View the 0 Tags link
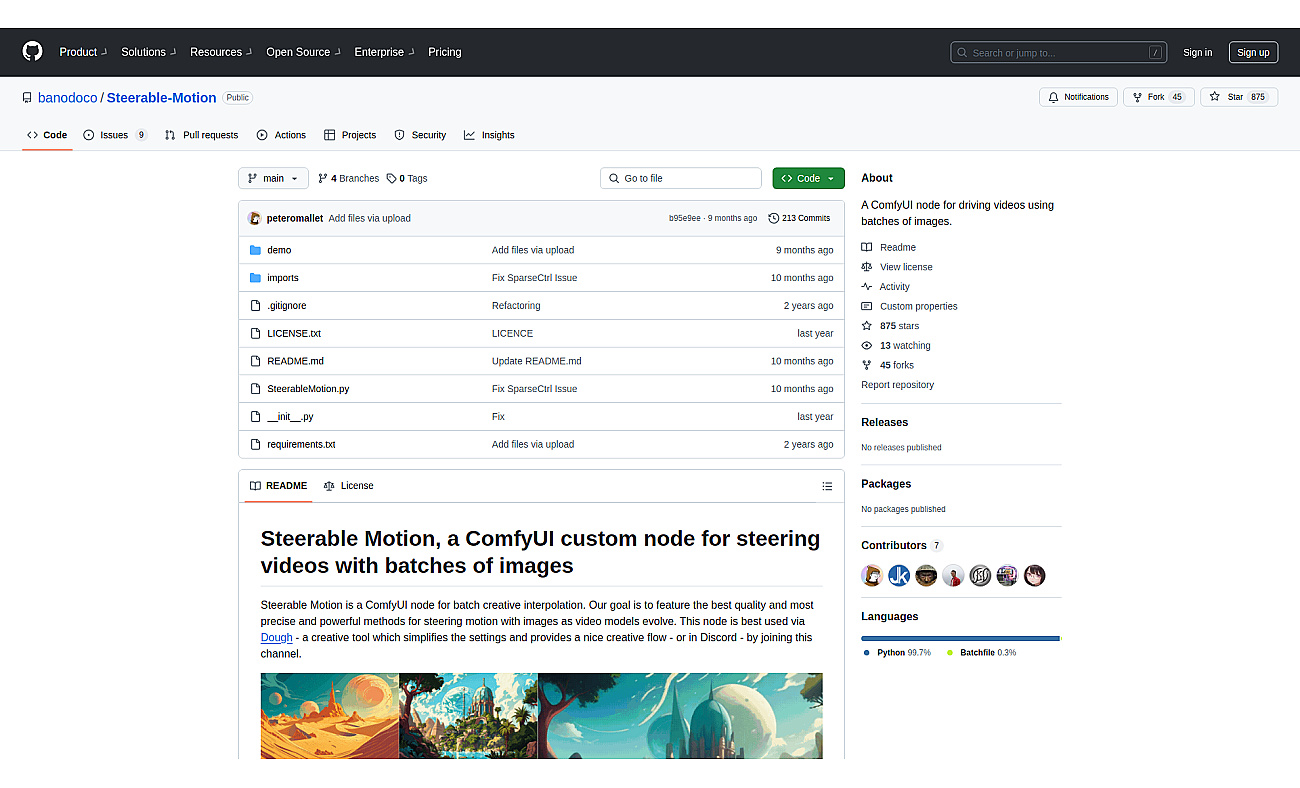The image size is (1300, 788). (x=407, y=178)
